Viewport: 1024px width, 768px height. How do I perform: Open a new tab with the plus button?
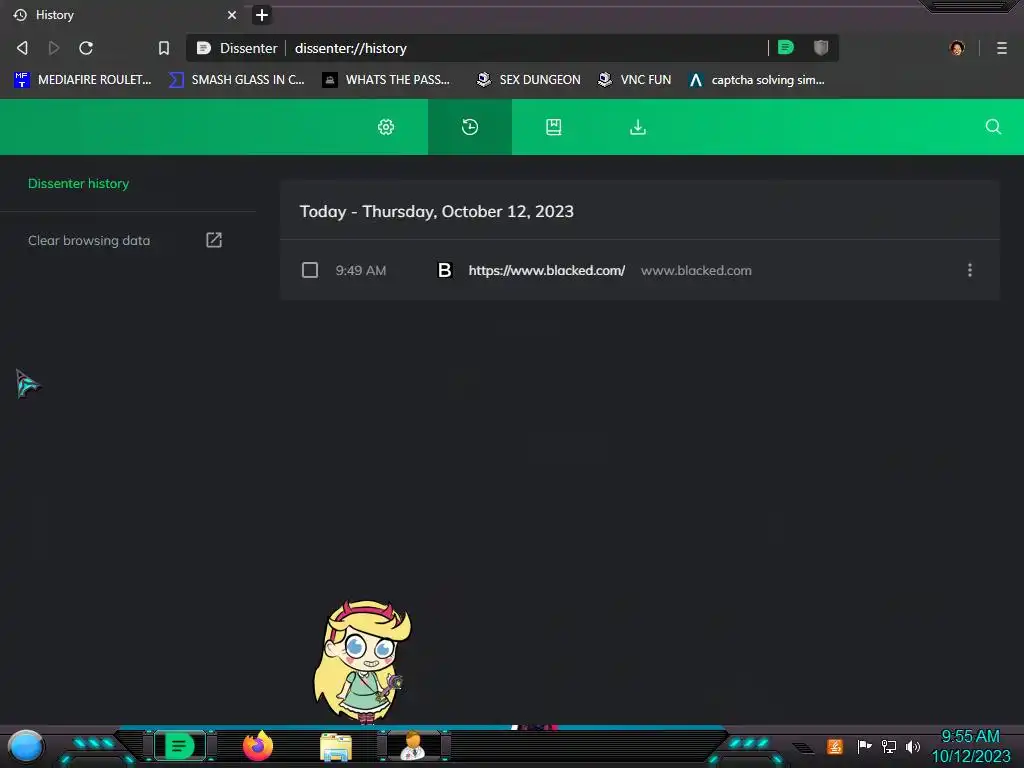[x=262, y=14]
